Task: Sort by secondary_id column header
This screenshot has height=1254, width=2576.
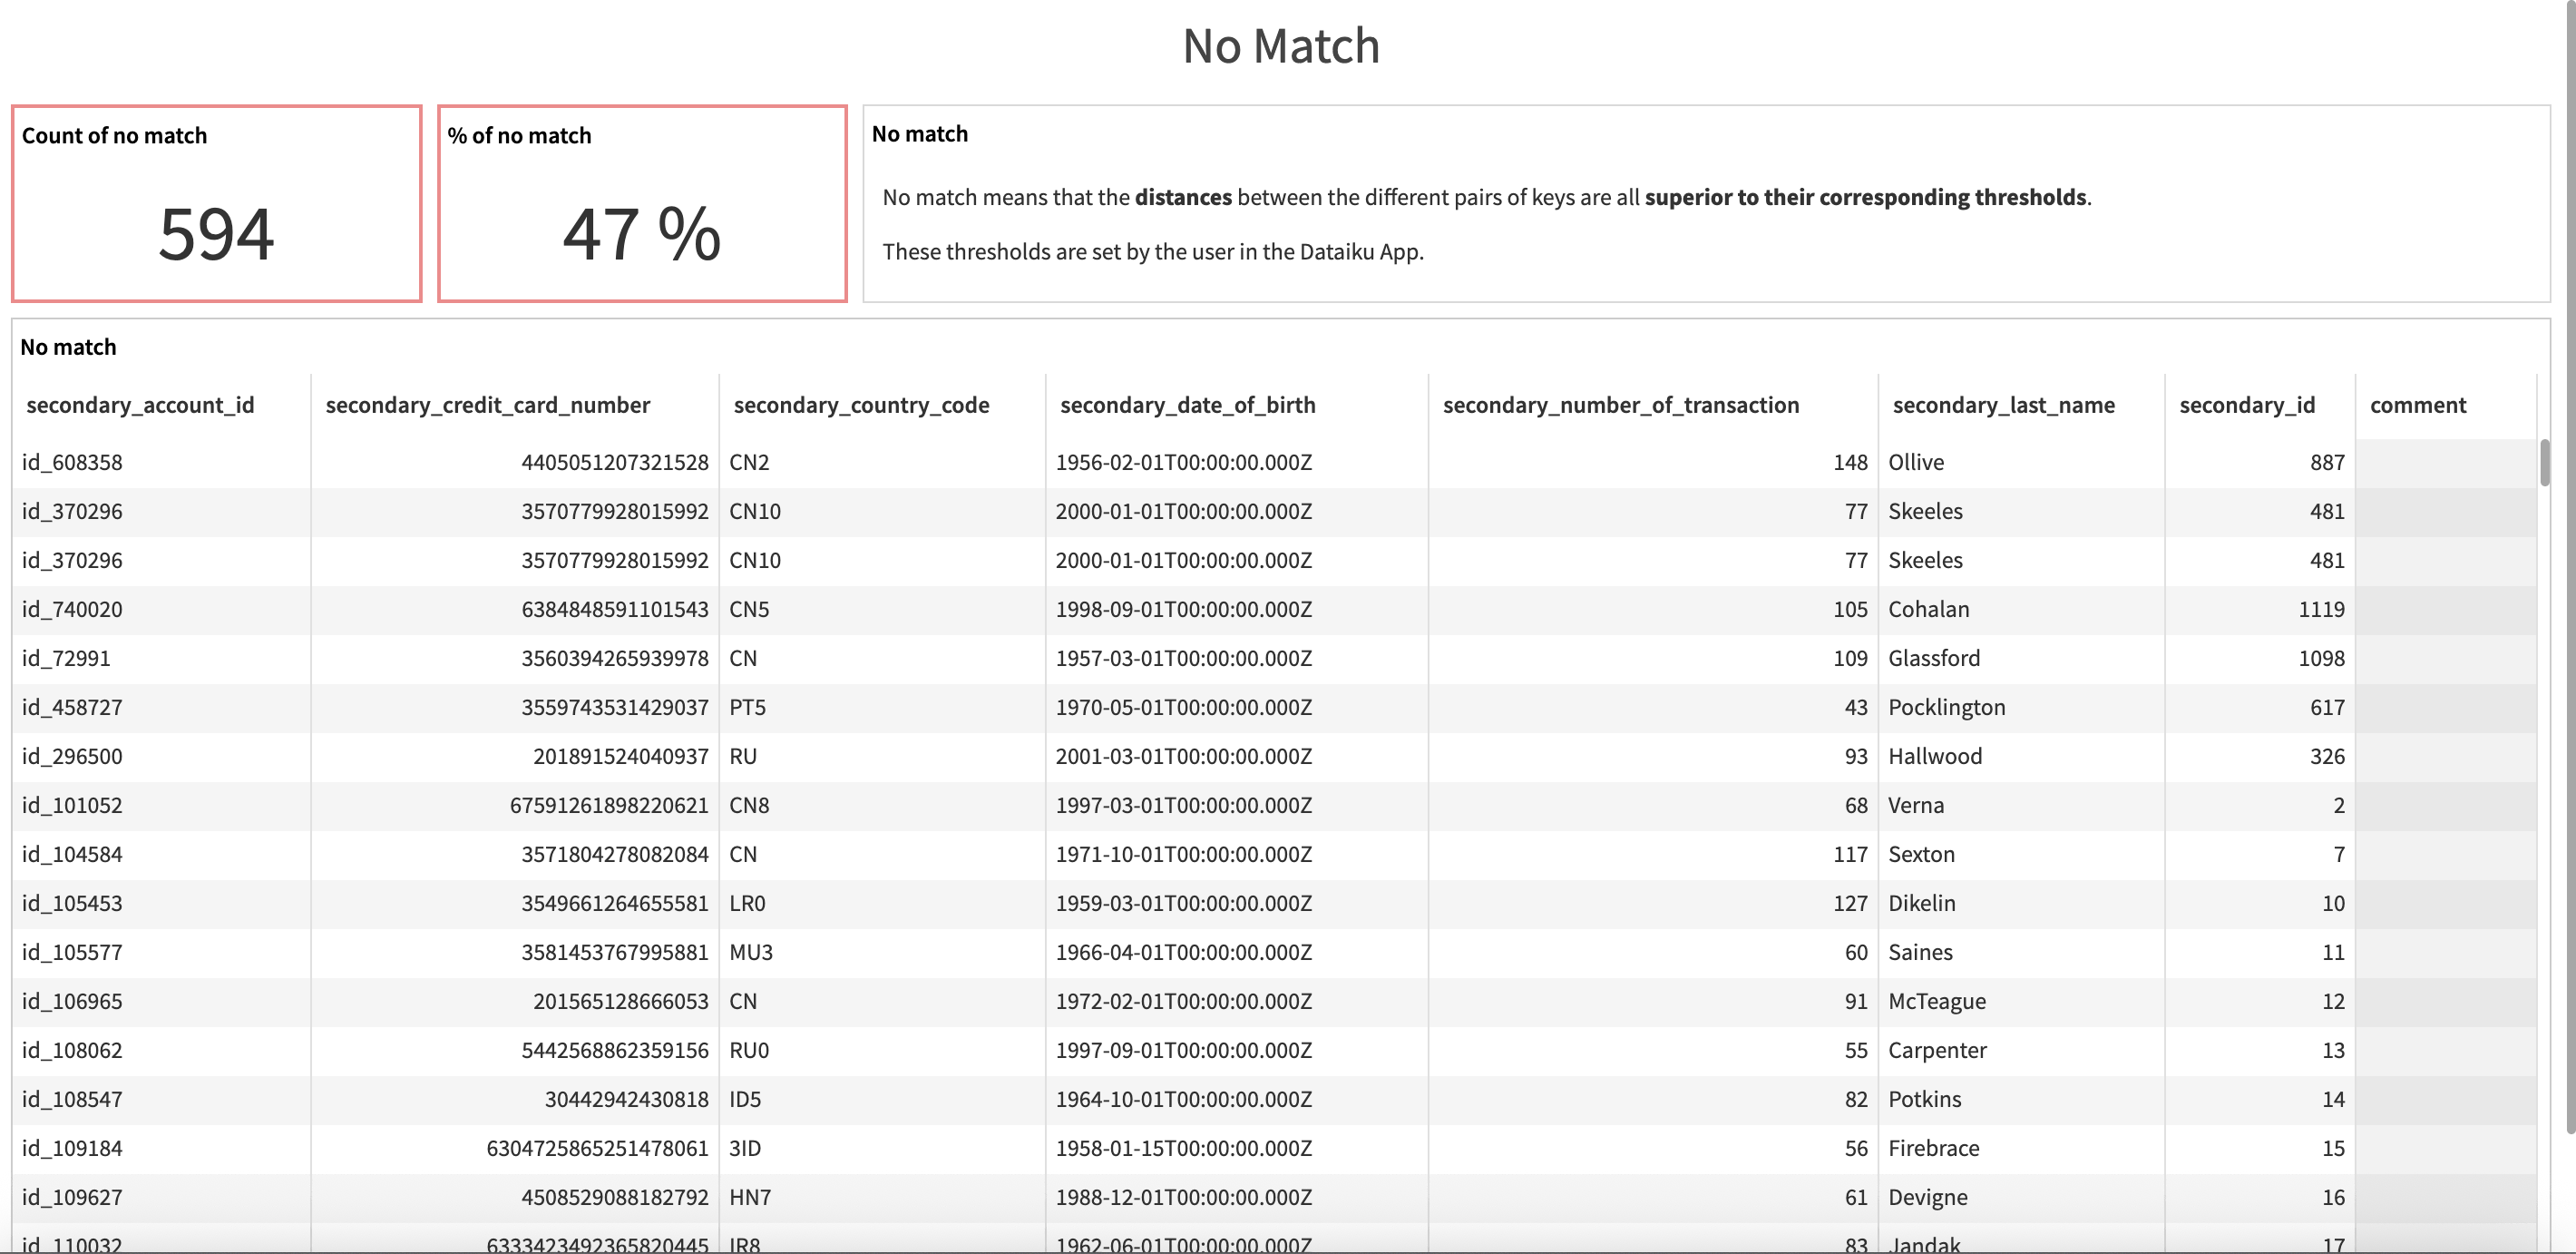Action: [2246, 405]
